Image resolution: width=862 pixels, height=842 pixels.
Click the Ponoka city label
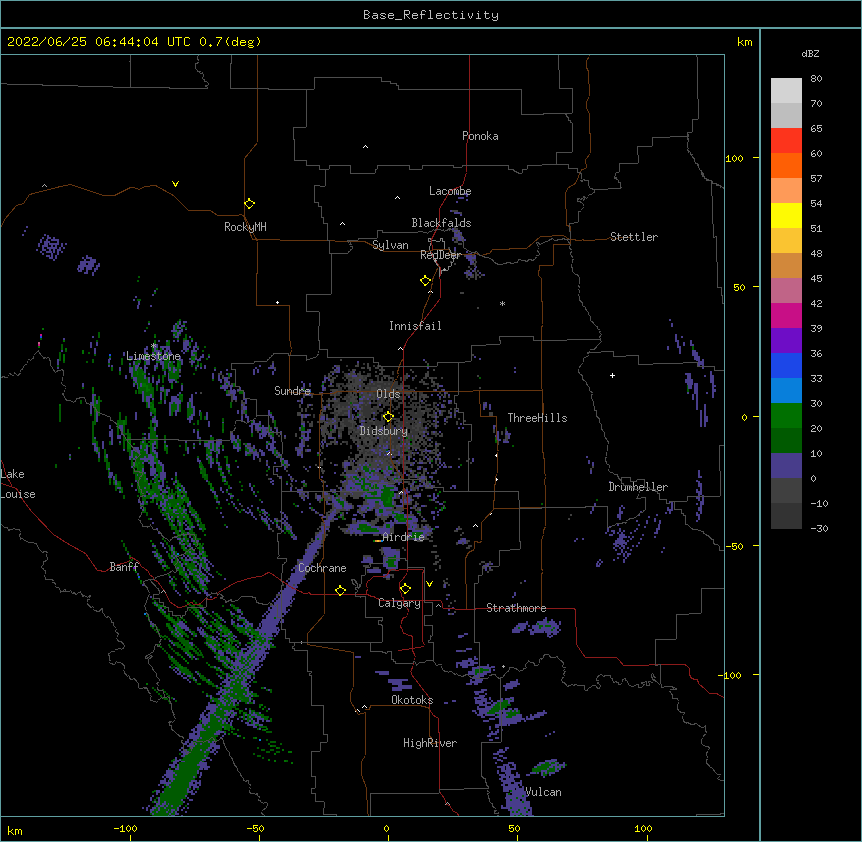coord(480,136)
